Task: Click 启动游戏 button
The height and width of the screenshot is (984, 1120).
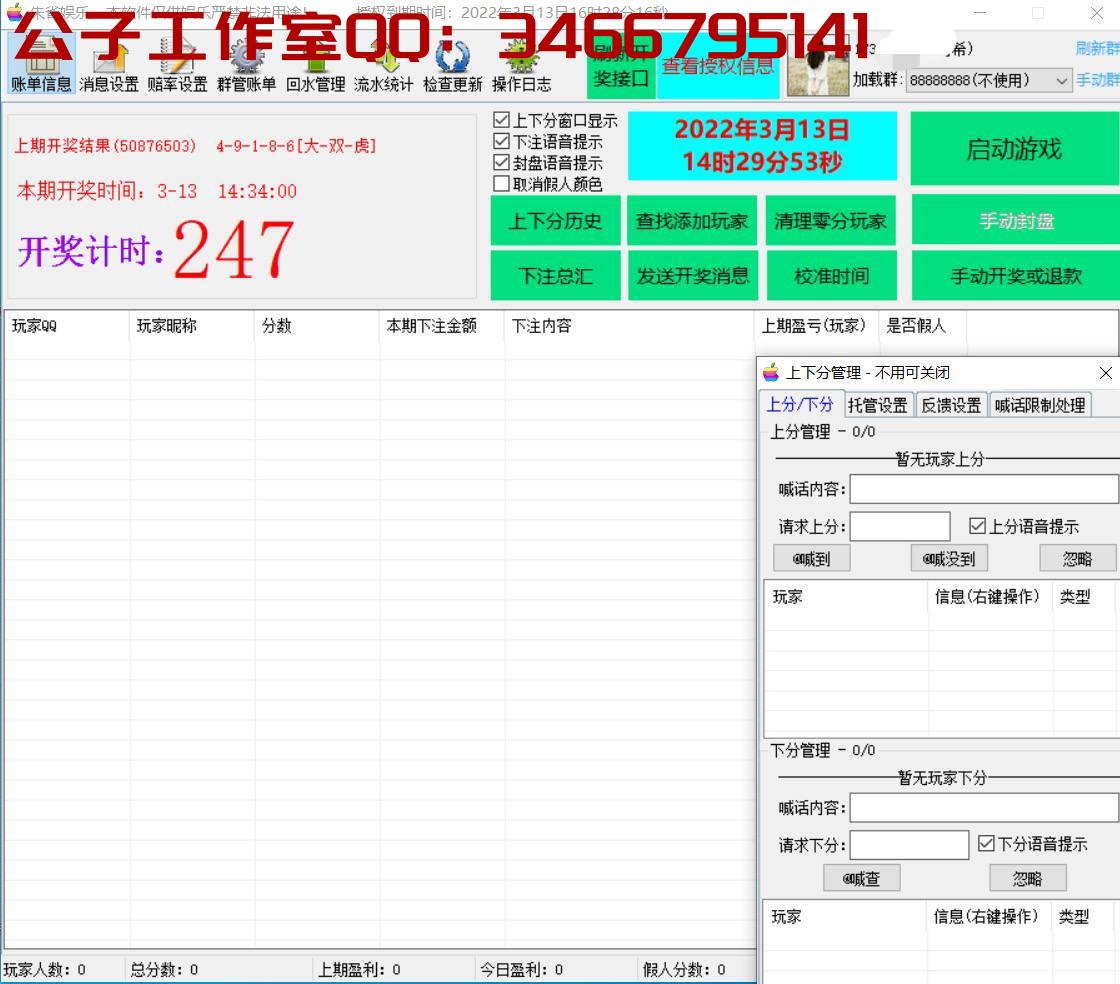Action: tap(1015, 149)
